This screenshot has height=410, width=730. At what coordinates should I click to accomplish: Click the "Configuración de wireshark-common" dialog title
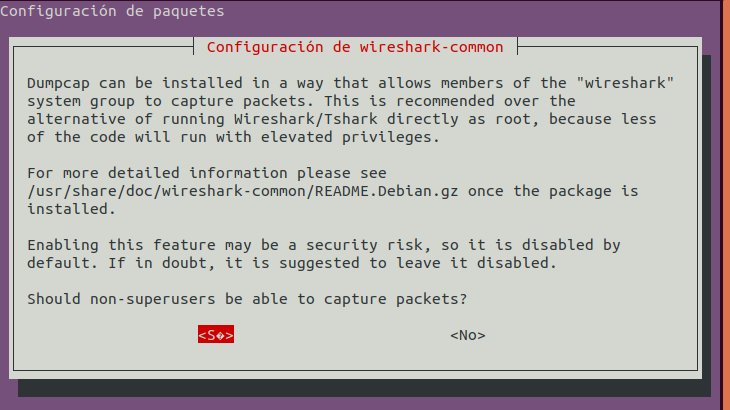[355, 47]
